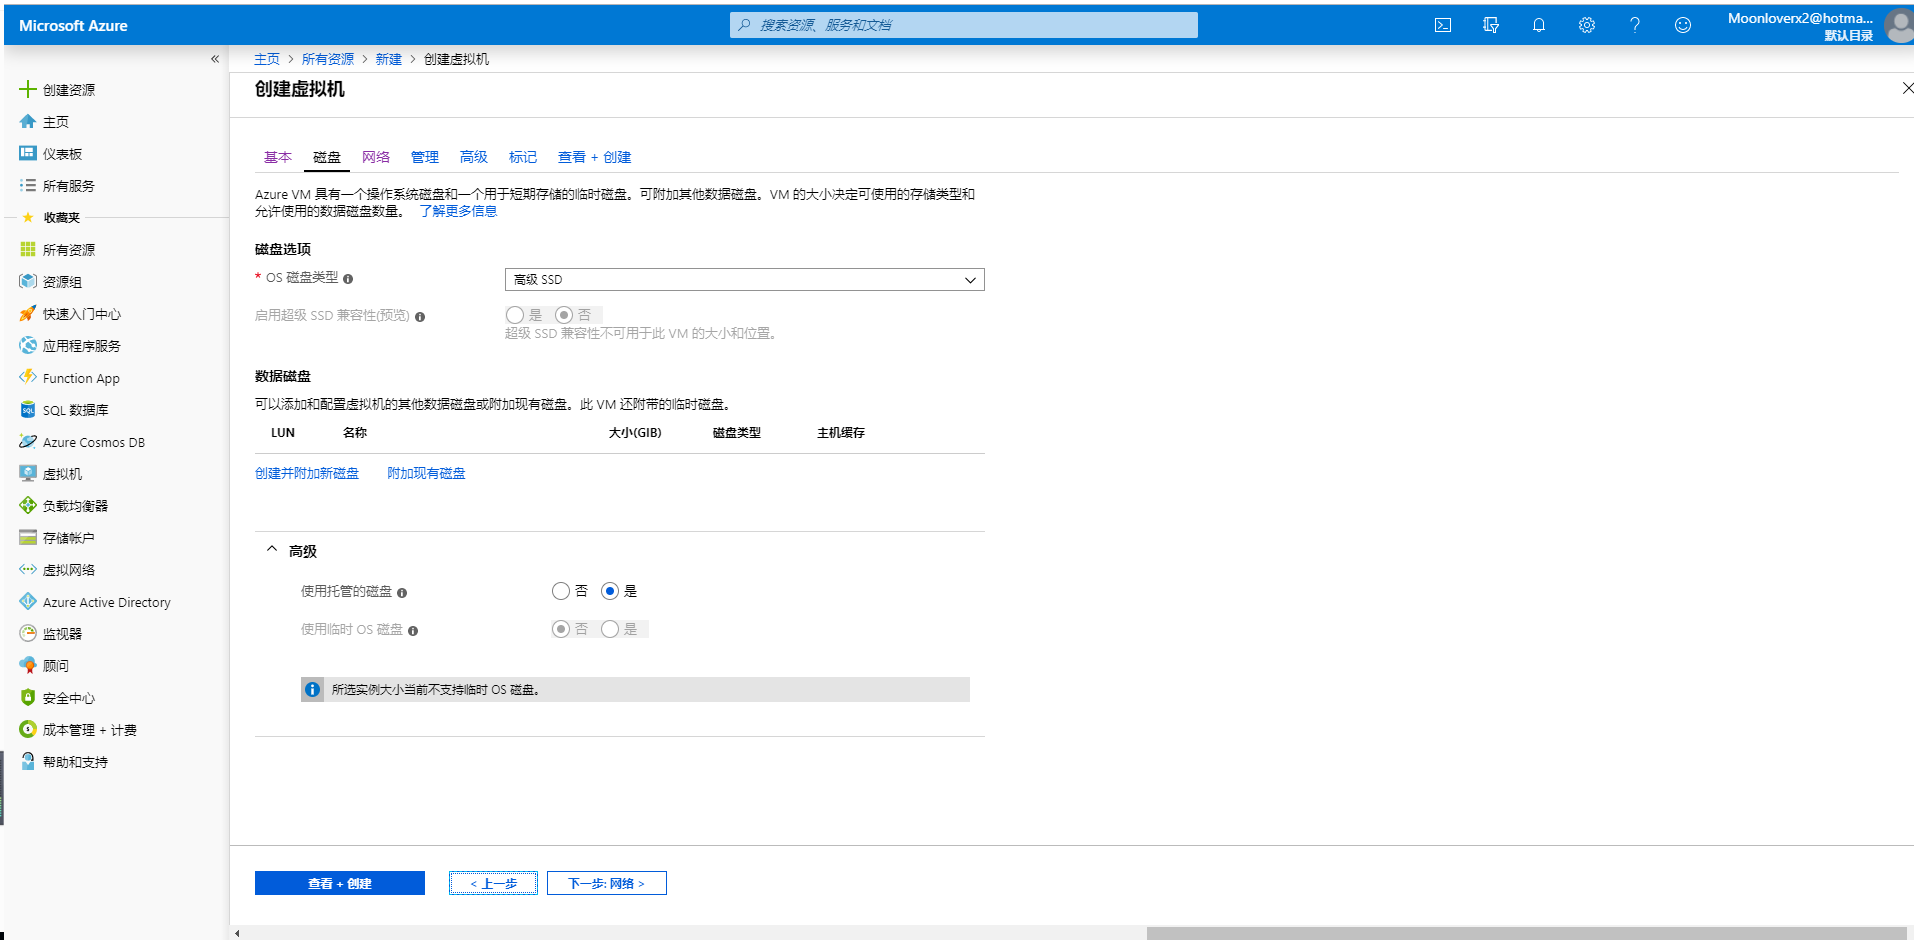
Task: Click the blue 查看 + 创建 button
Action: 340,883
